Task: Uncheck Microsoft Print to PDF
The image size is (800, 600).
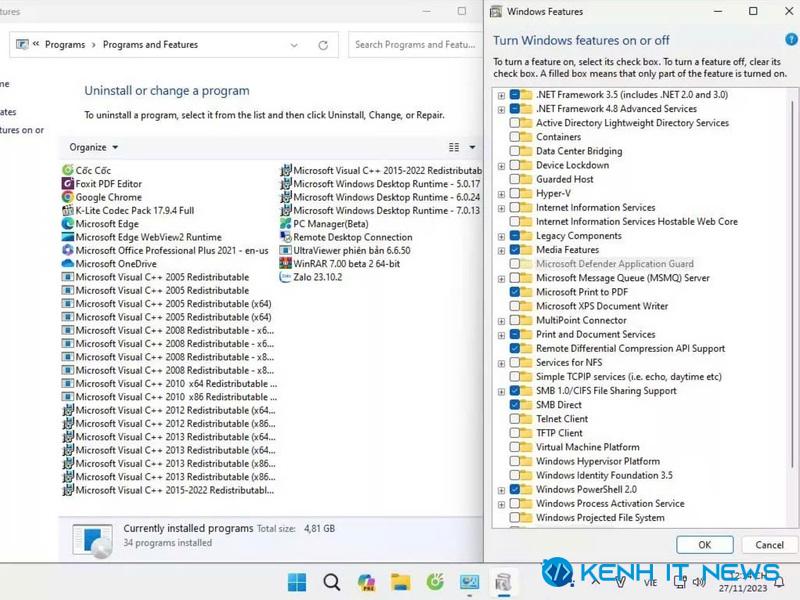Action: coord(515,292)
